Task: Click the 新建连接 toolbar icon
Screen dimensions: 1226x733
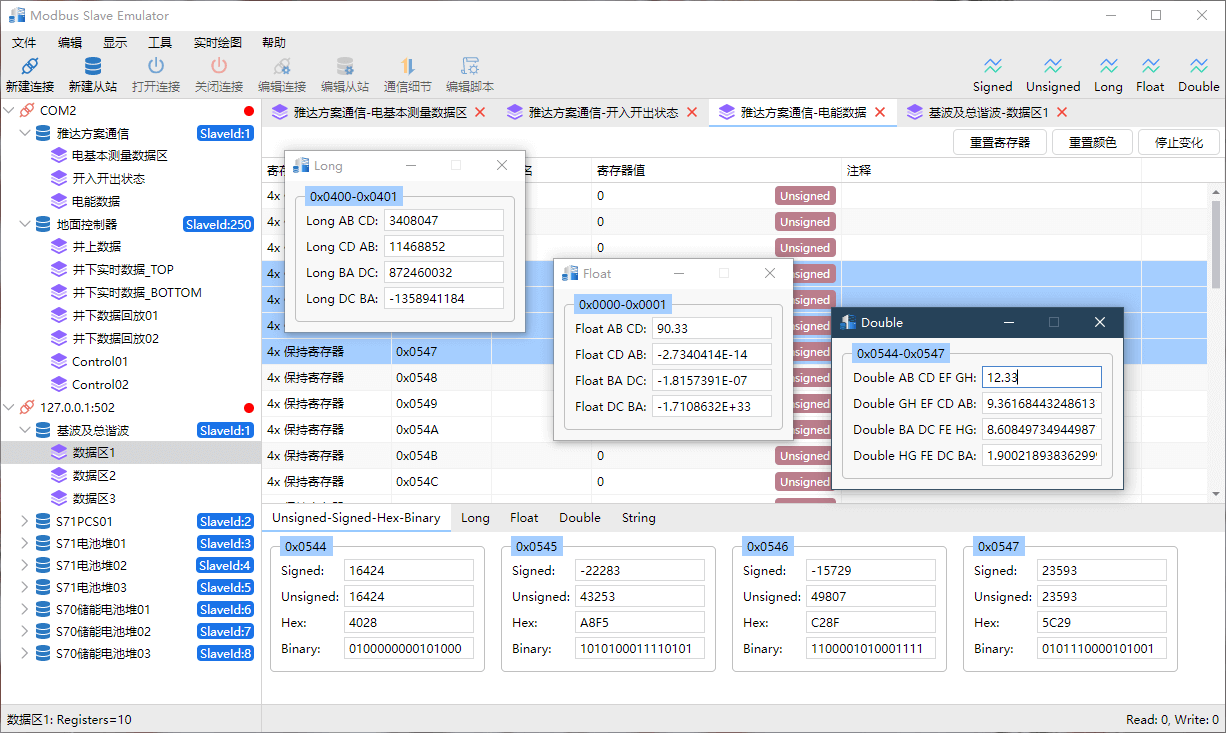Action: 29,67
